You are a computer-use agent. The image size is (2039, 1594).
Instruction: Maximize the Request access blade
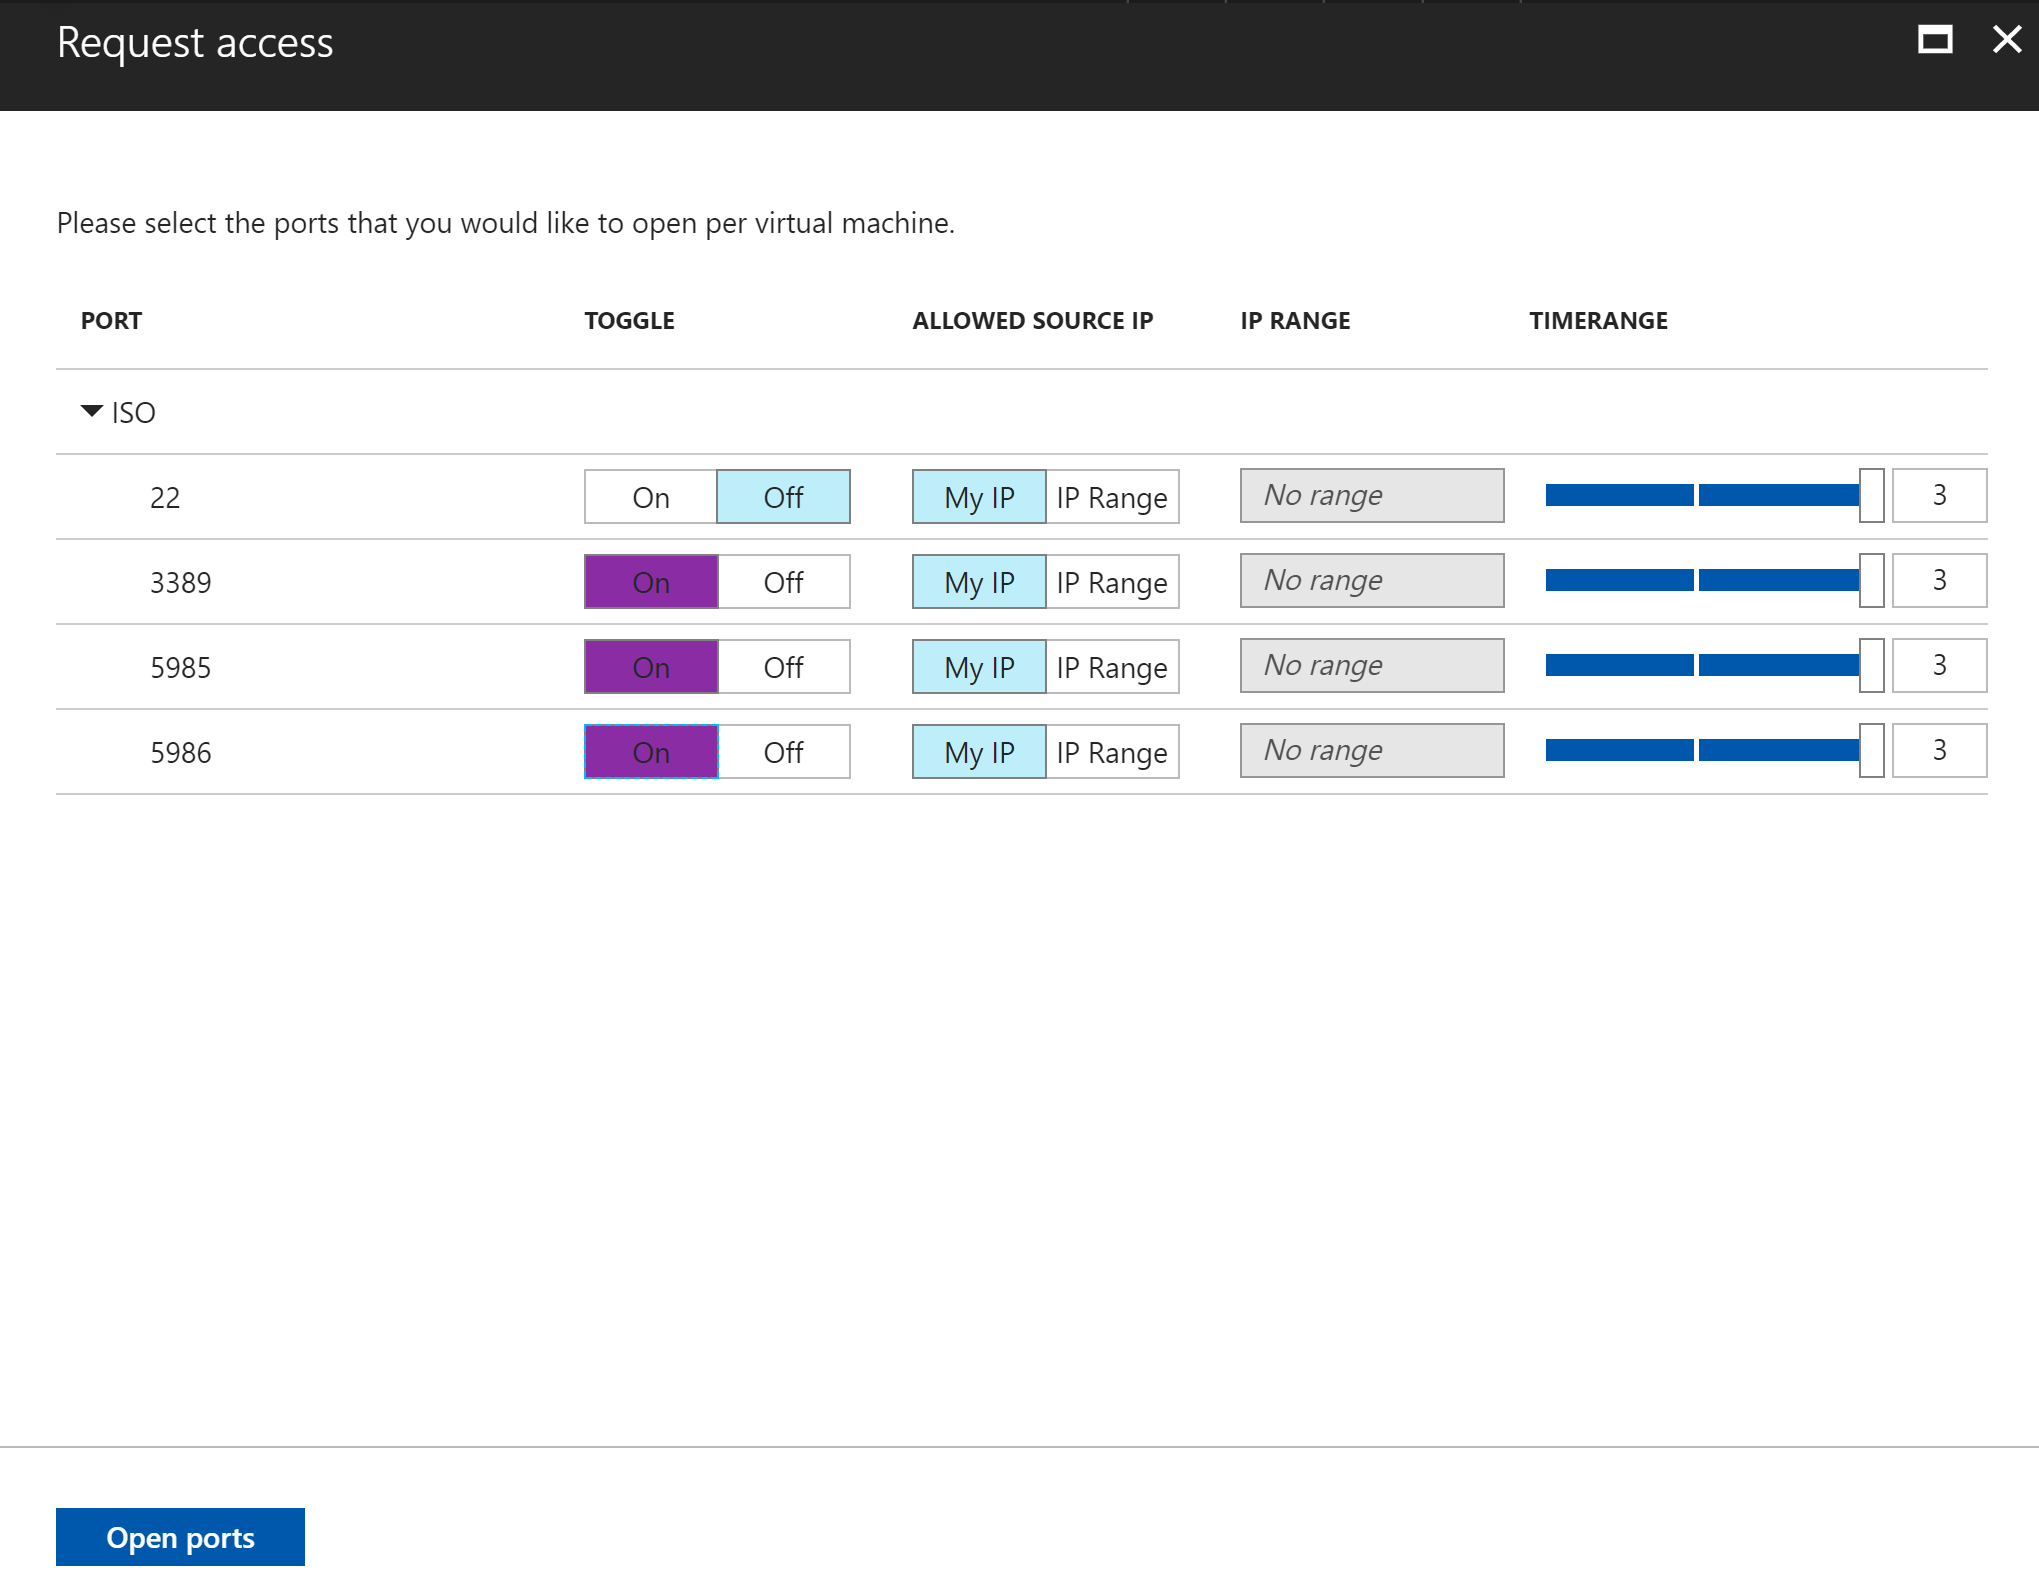1934,40
